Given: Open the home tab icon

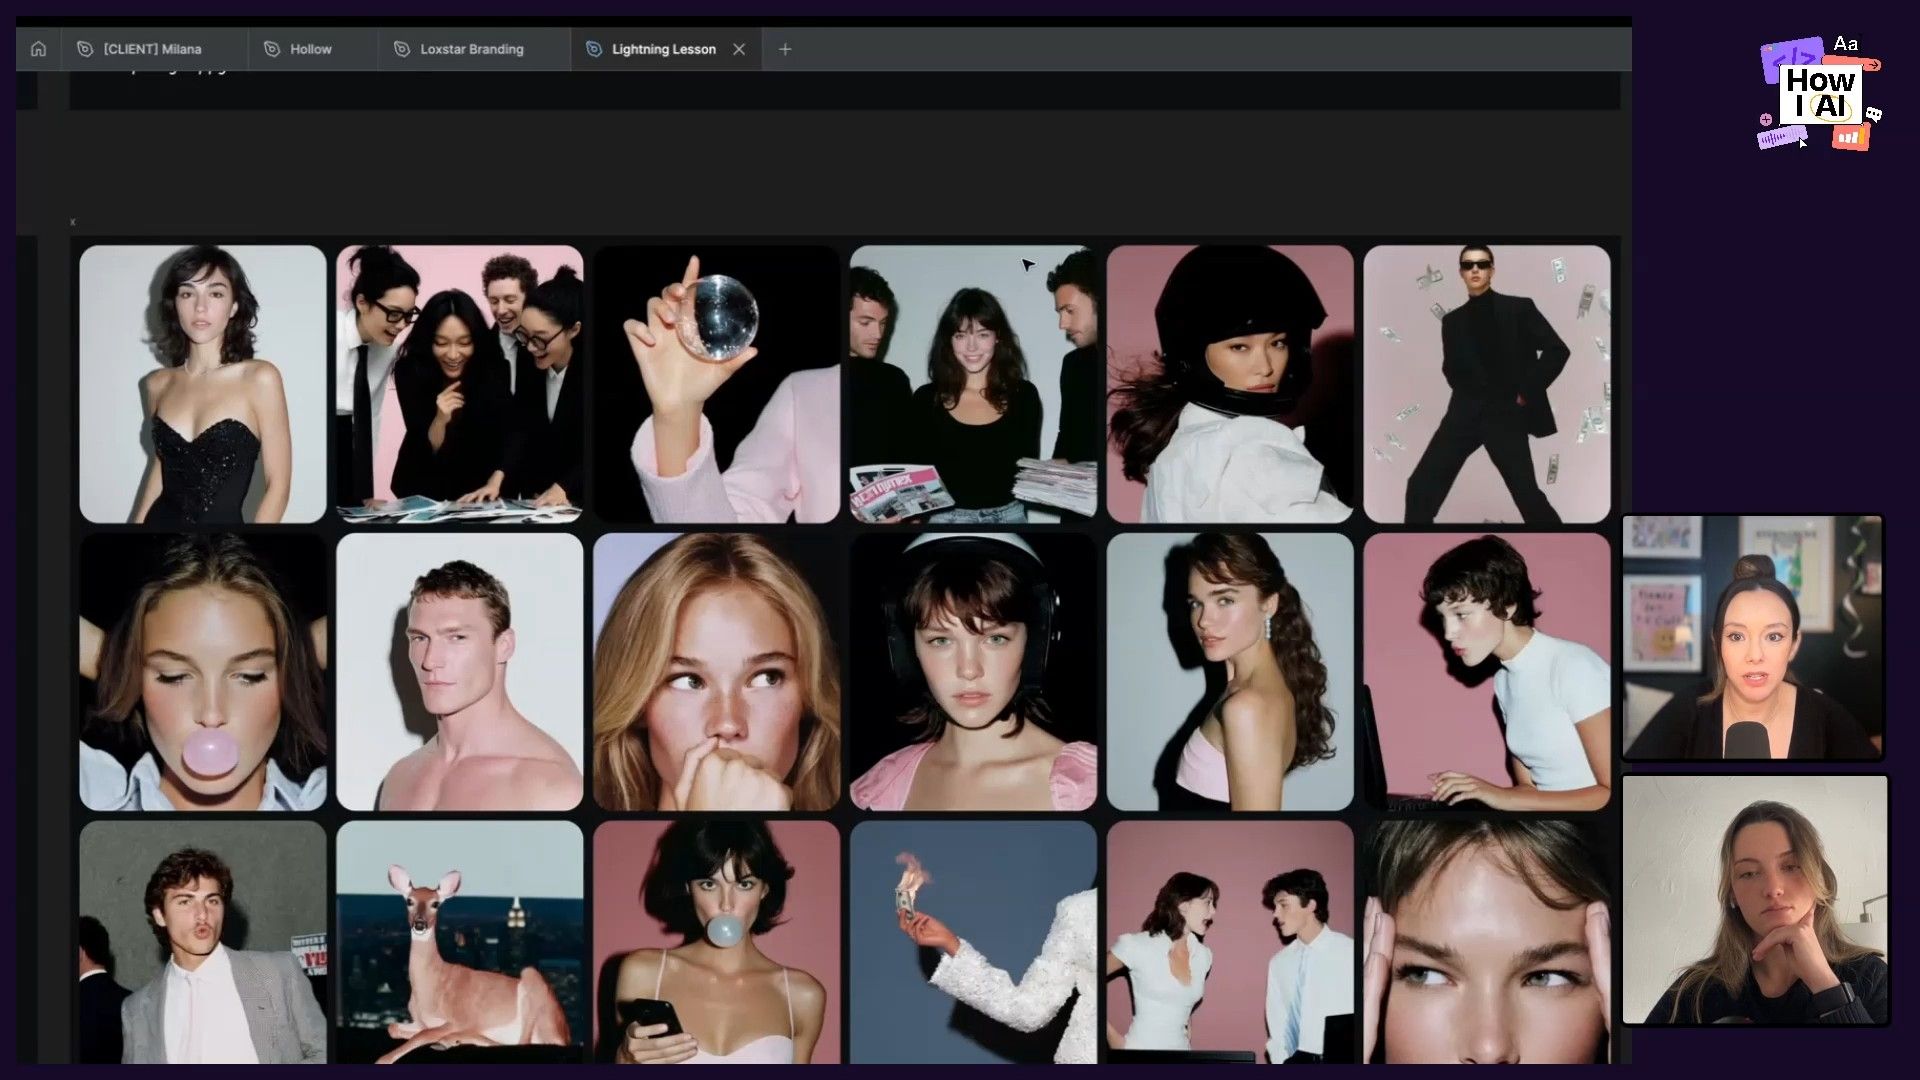Looking at the screenshot, I should (x=38, y=49).
